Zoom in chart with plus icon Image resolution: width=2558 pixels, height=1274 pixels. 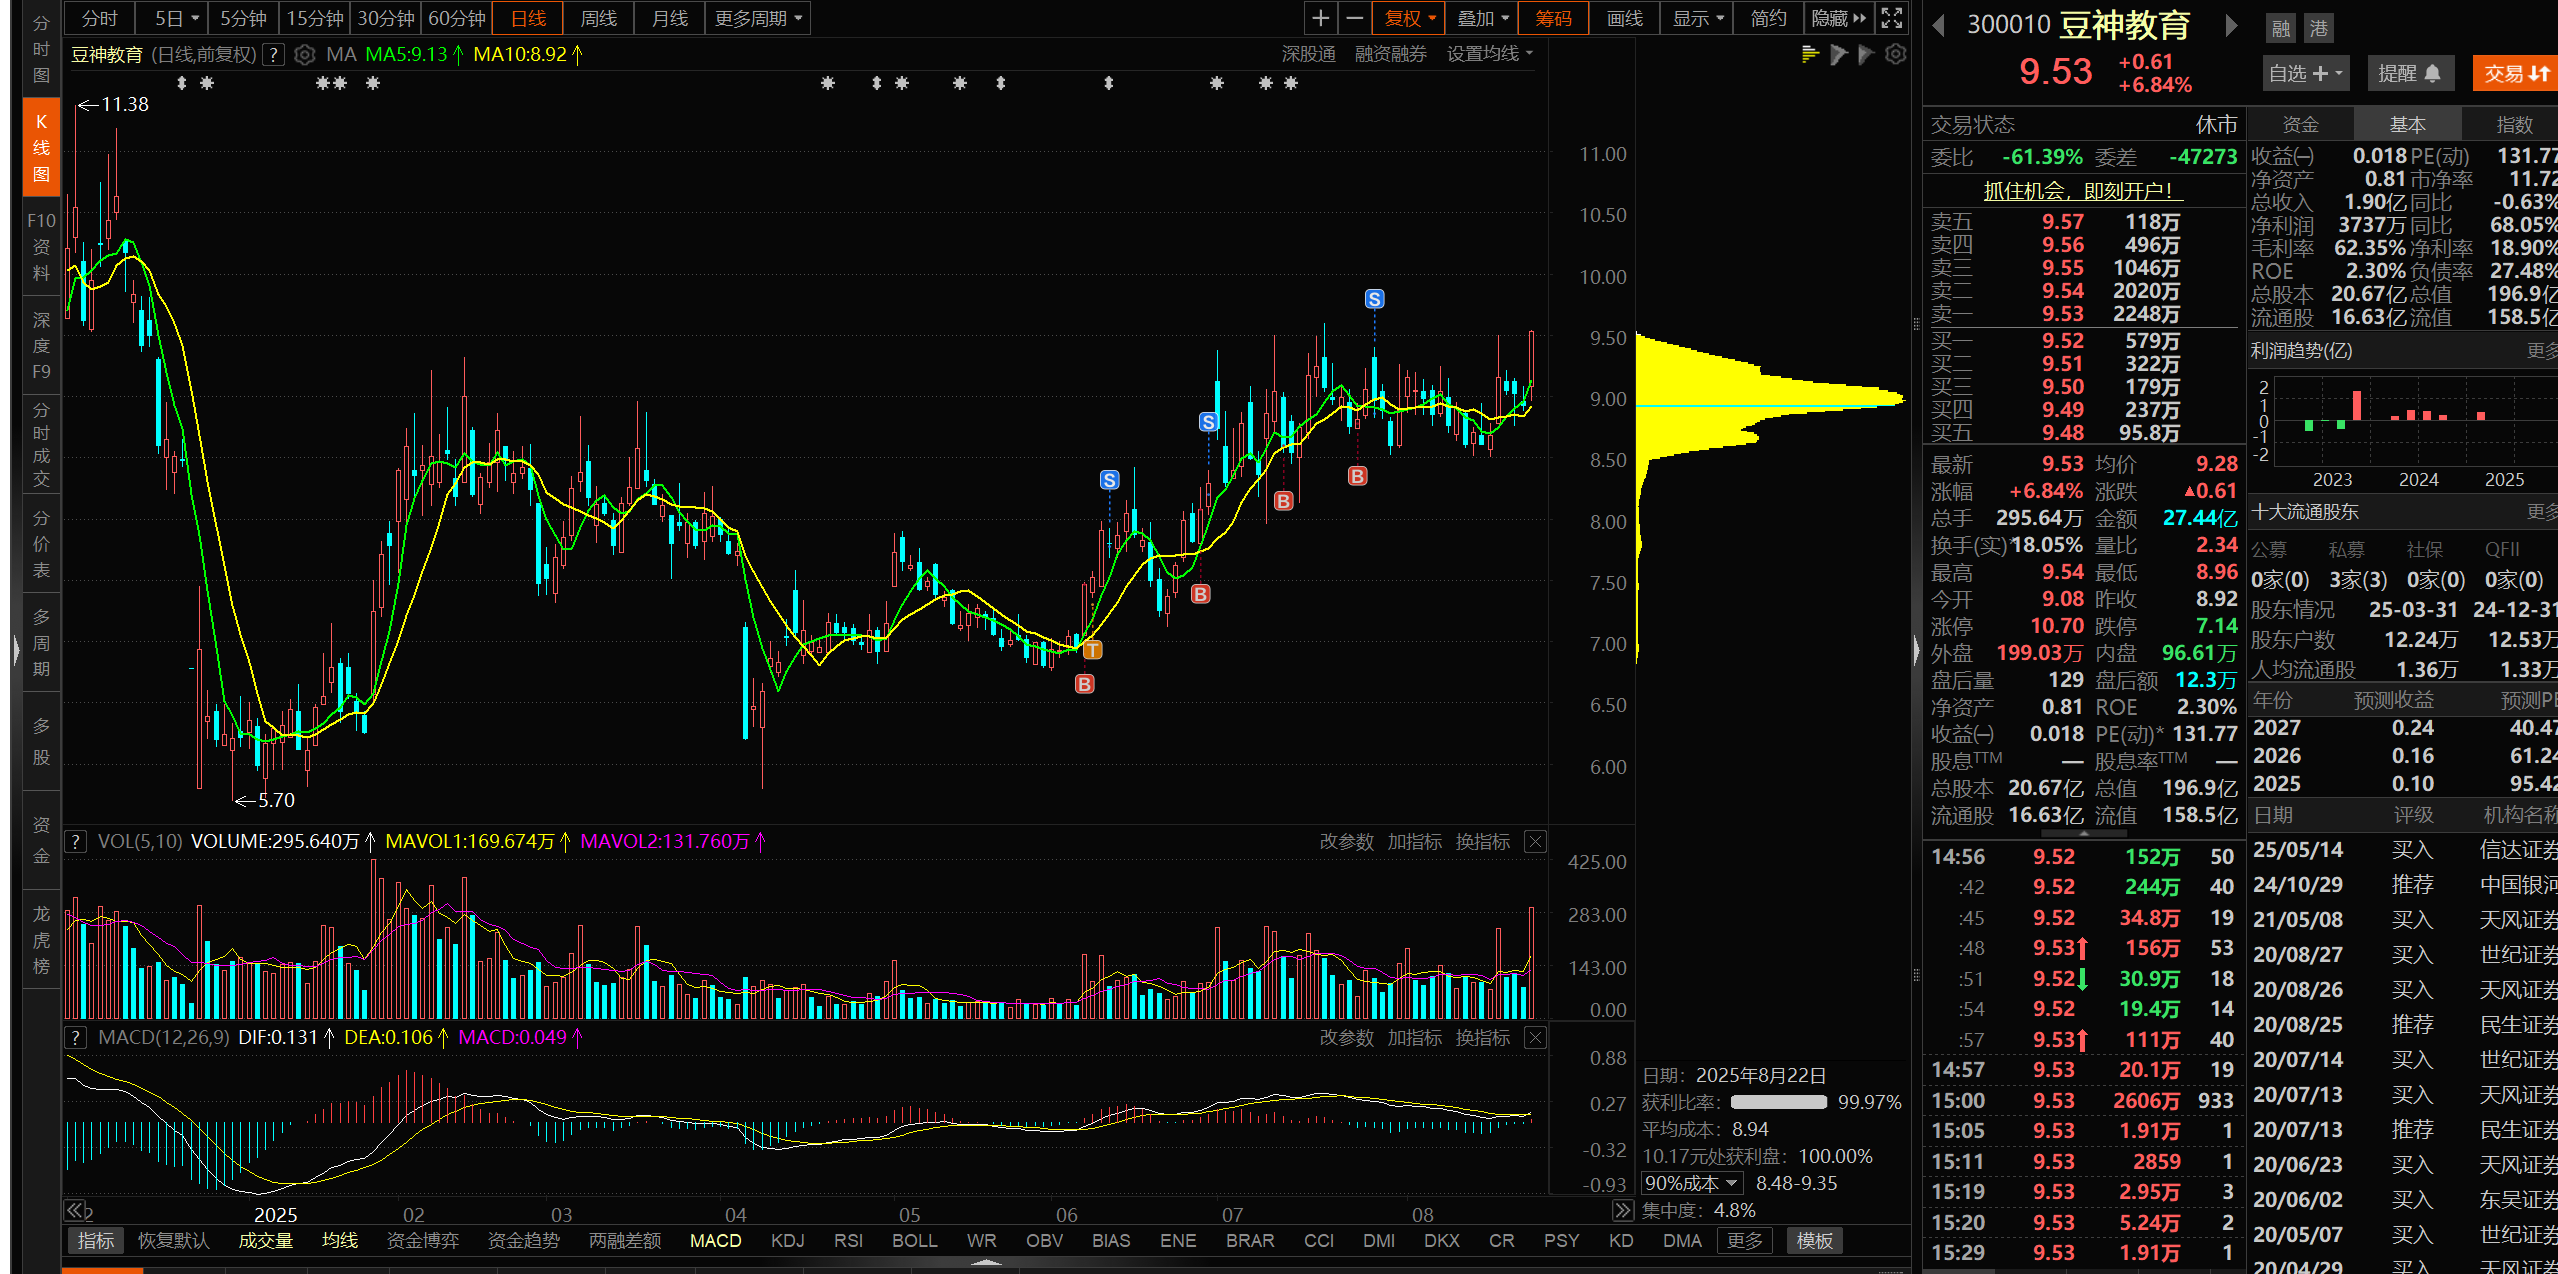tap(1320, 18)
